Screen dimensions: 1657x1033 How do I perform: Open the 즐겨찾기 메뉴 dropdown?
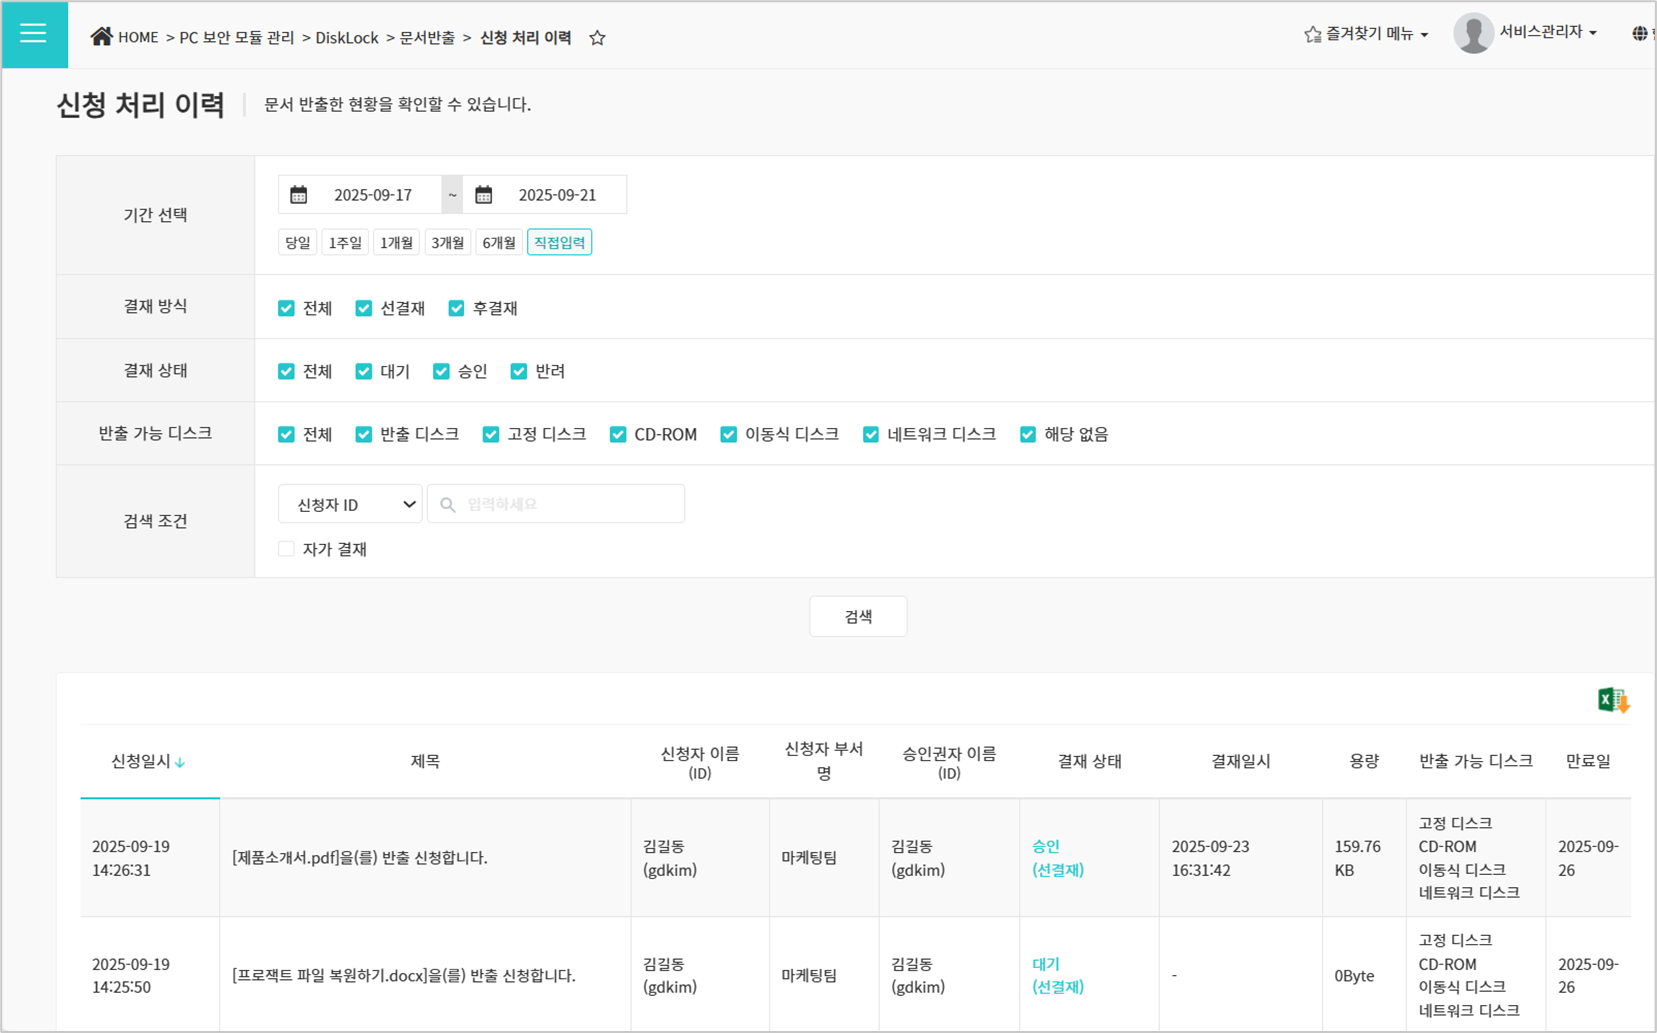point(1366,34)
